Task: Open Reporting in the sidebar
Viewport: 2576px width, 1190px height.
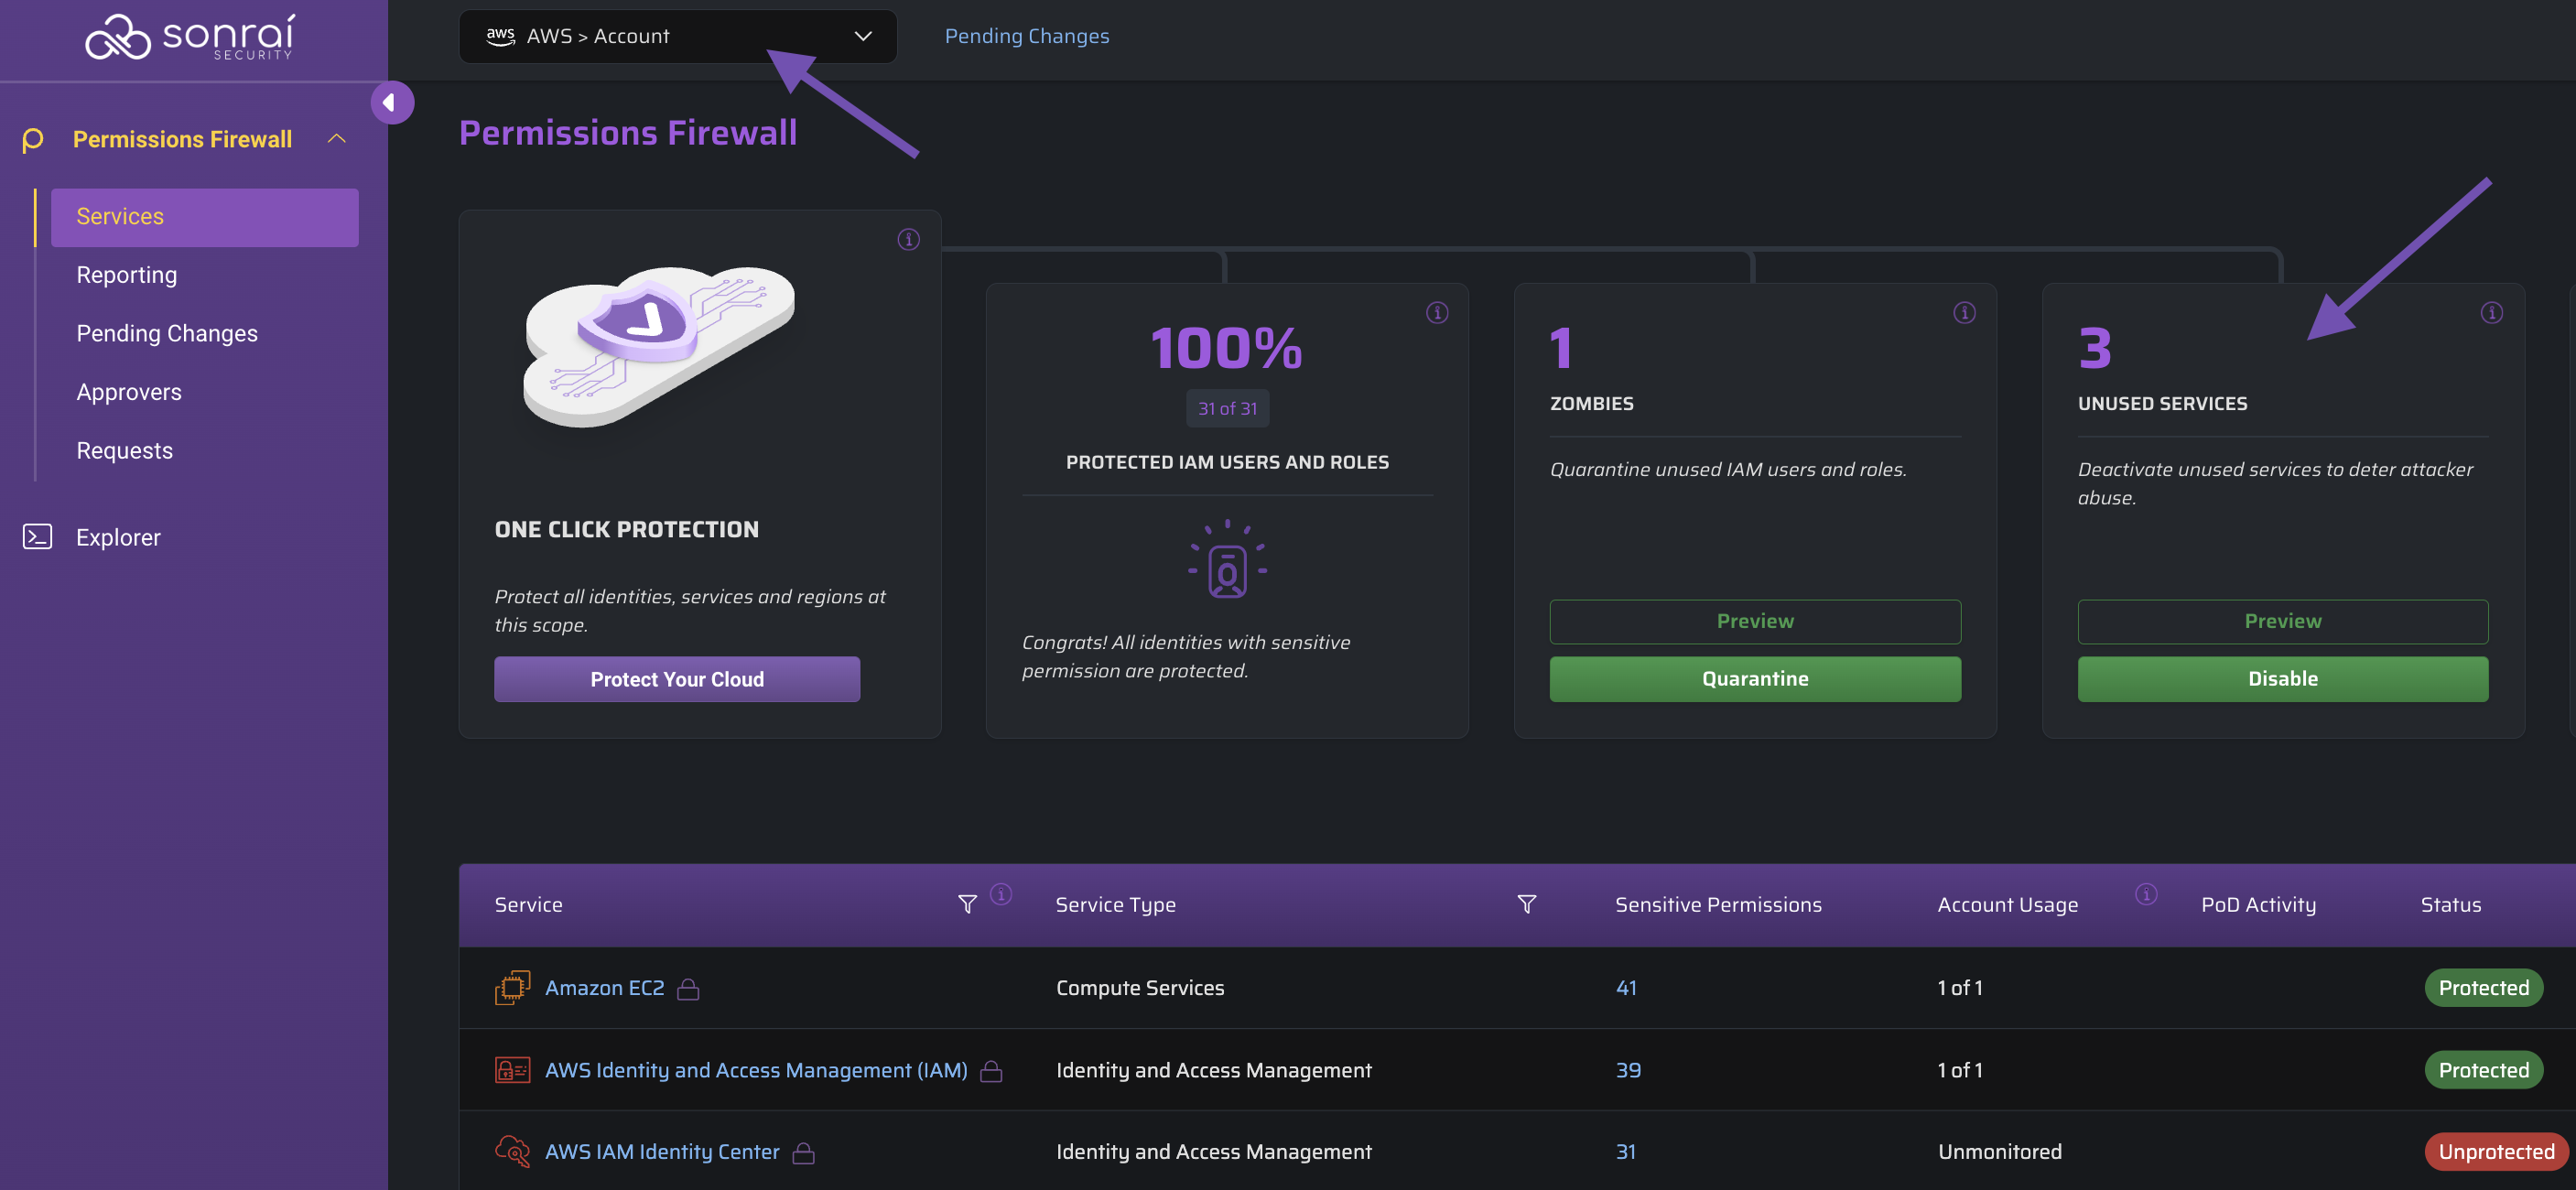Action: (127, 275)
